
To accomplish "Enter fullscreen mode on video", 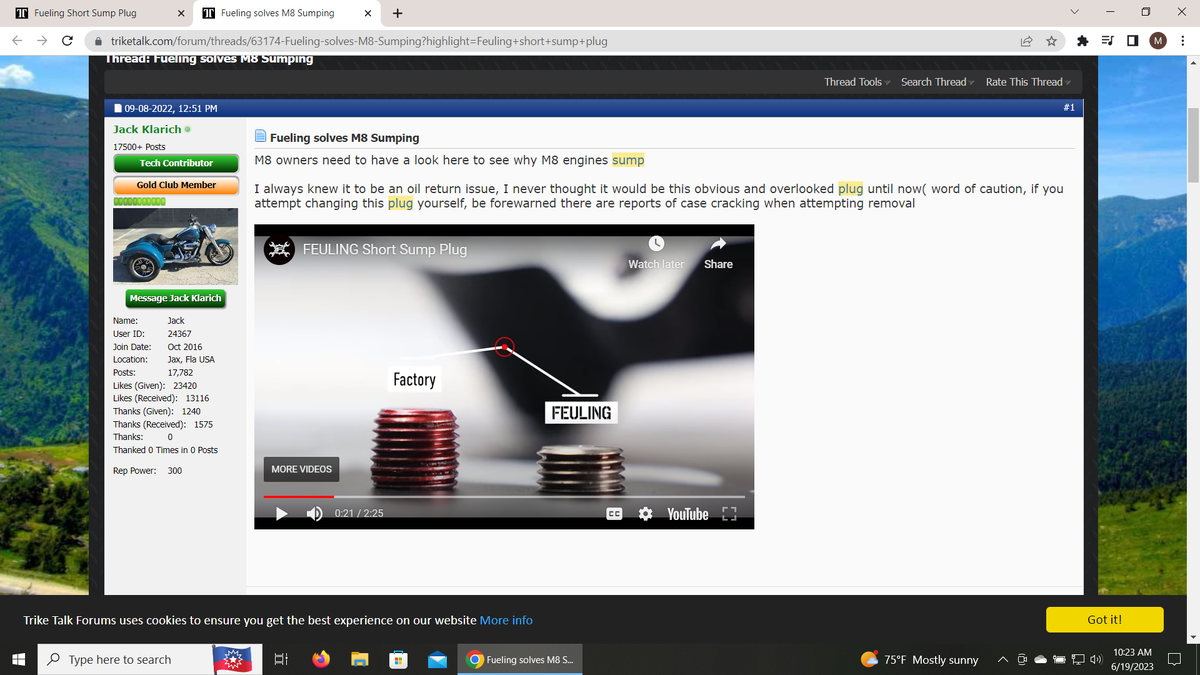I will click(729, 514).
